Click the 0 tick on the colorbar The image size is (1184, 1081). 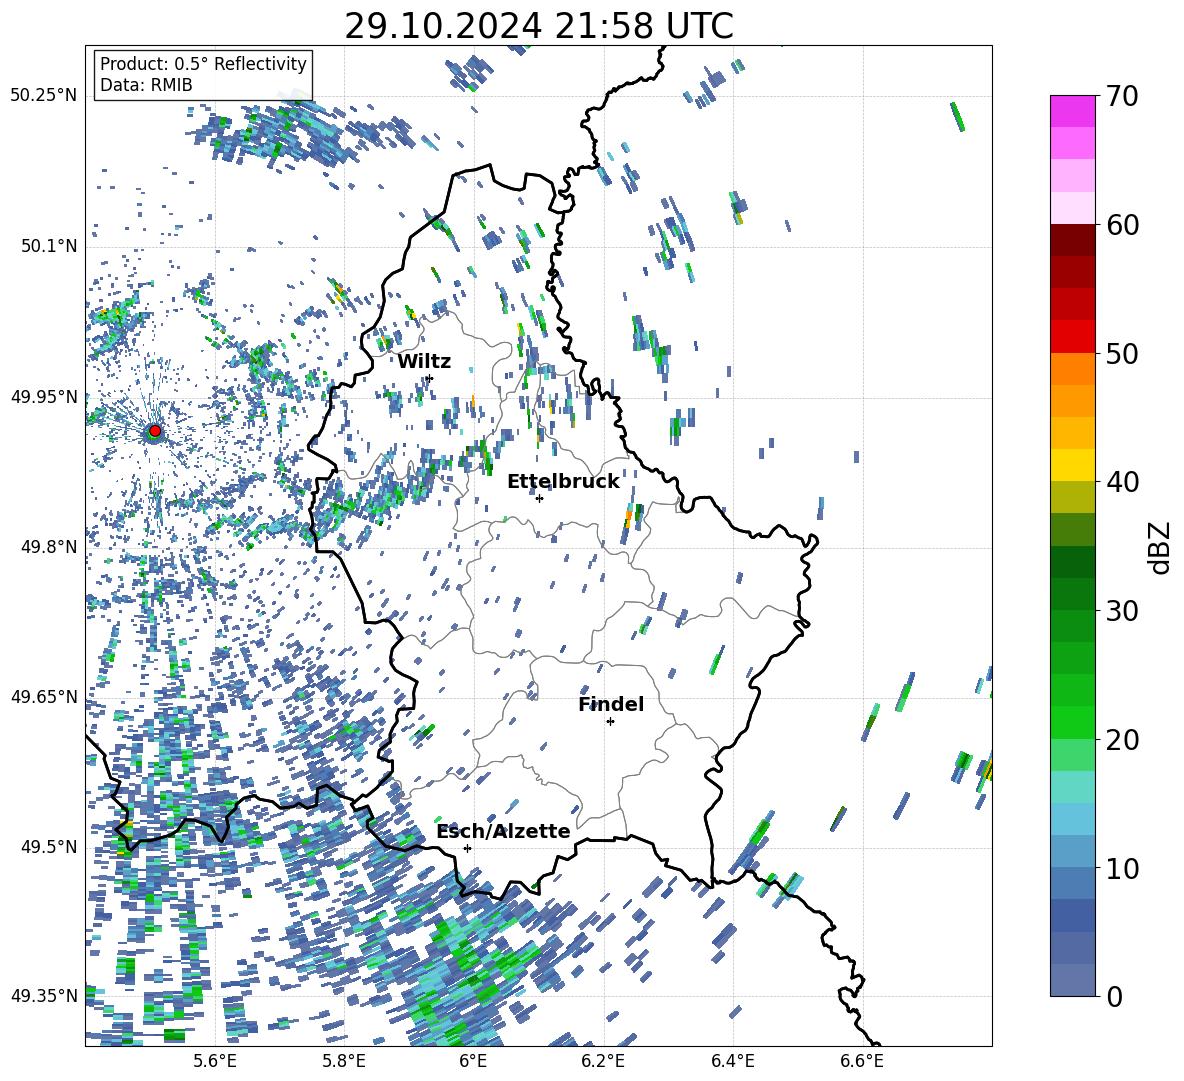pyautogui.click(x=1115, y=996)
